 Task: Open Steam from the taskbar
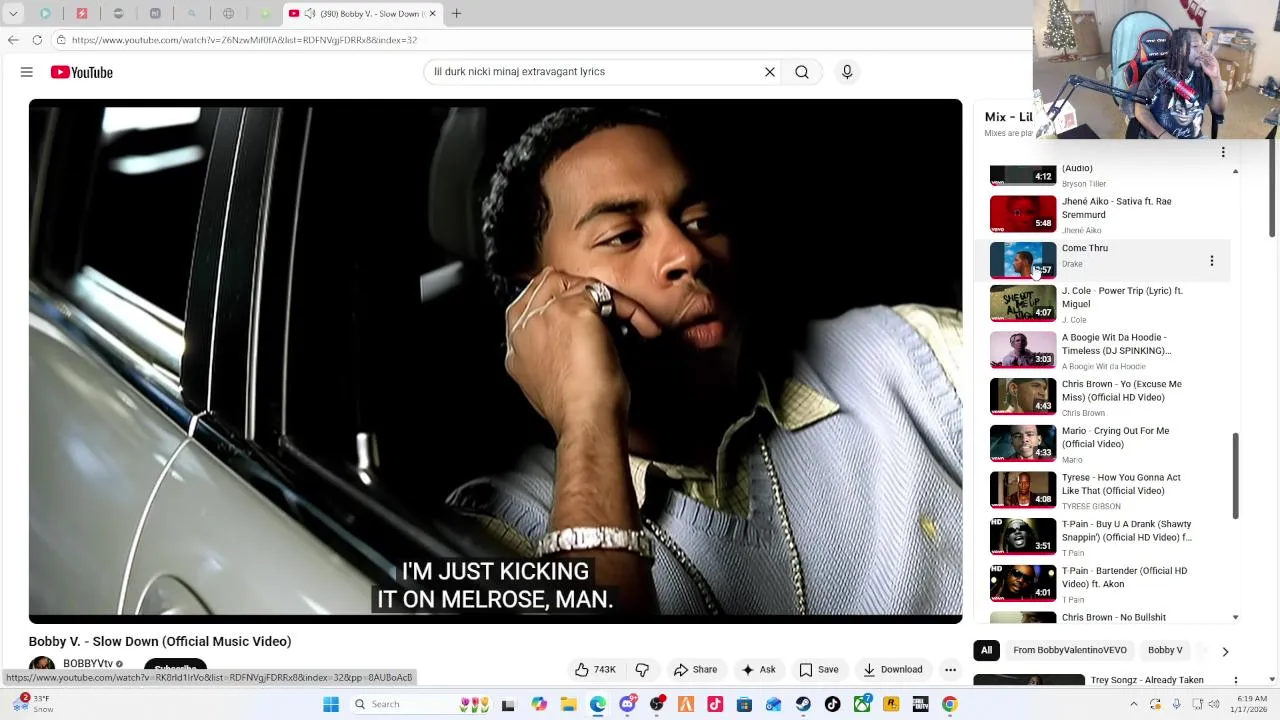[803, 704]
